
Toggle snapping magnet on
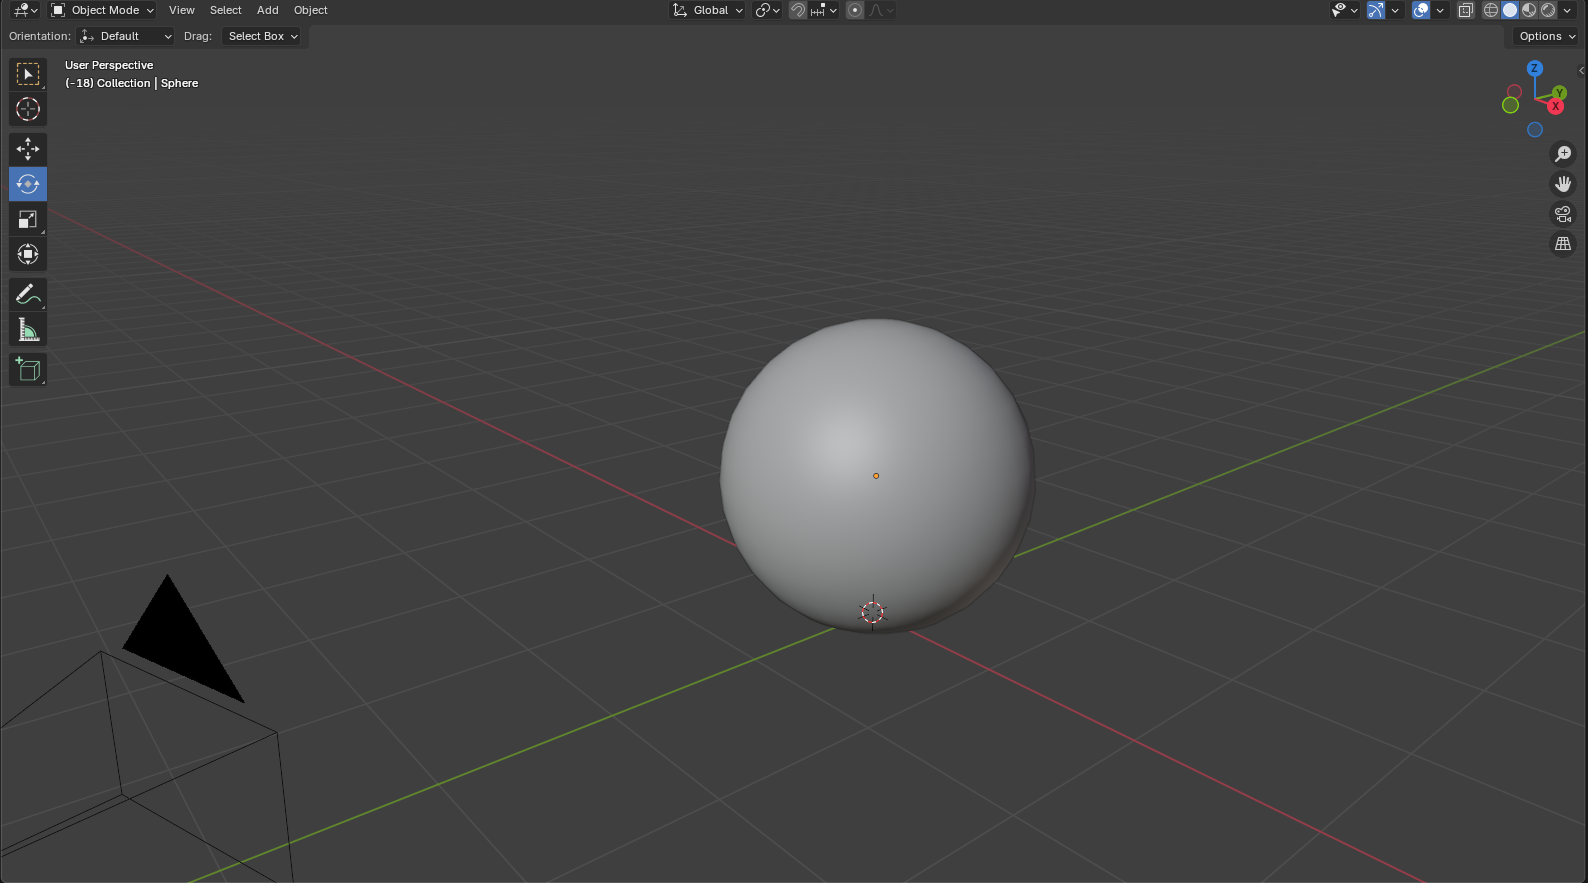click(798, 10)
